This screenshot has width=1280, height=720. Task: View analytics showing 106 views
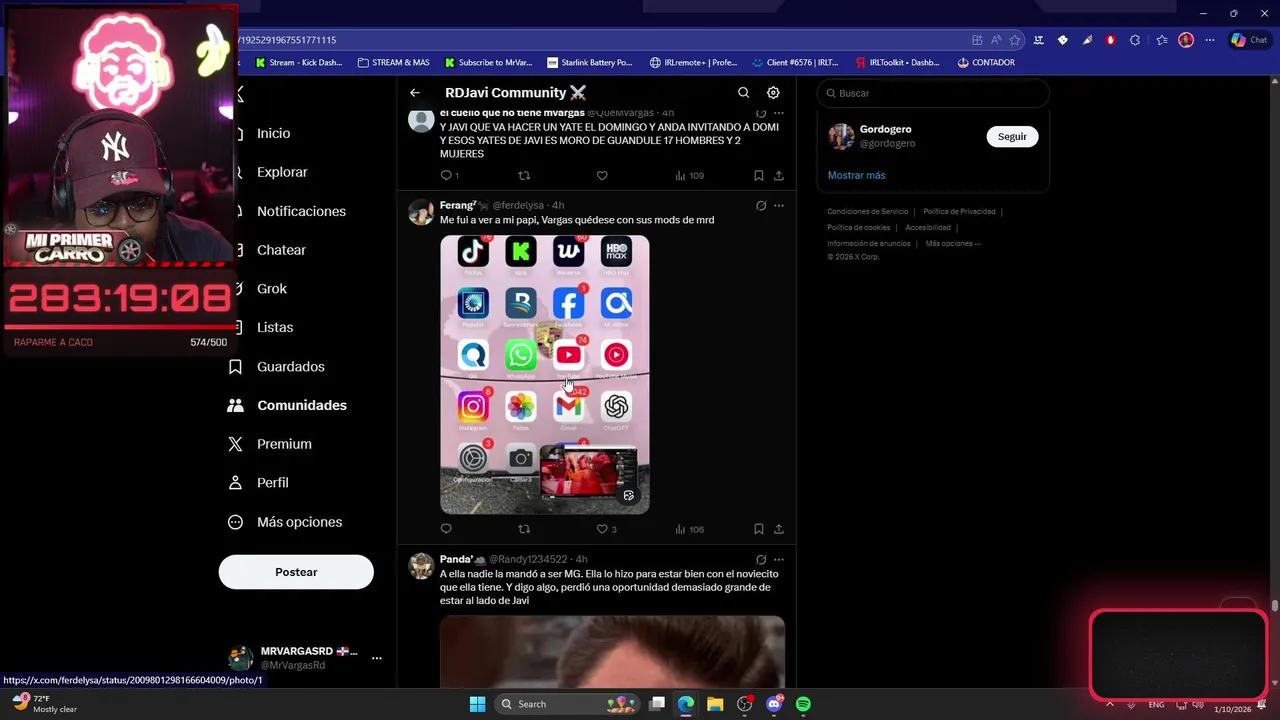click(x=689, y=529)
